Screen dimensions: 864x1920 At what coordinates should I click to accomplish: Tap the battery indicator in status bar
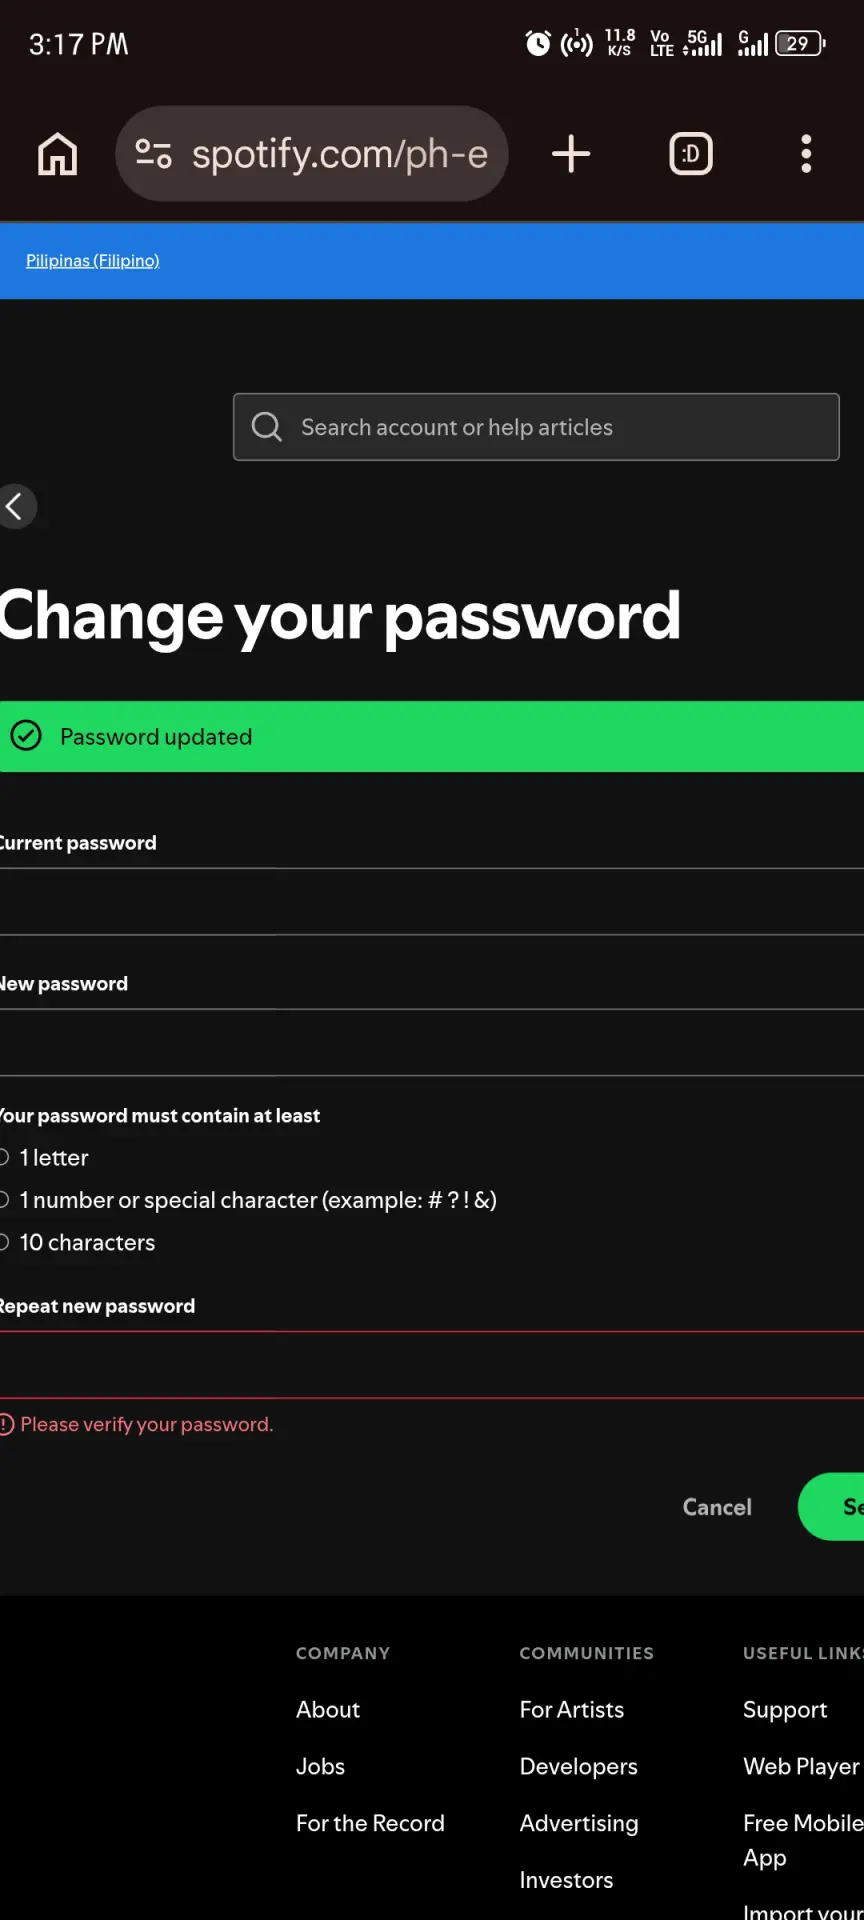point(800,43)
